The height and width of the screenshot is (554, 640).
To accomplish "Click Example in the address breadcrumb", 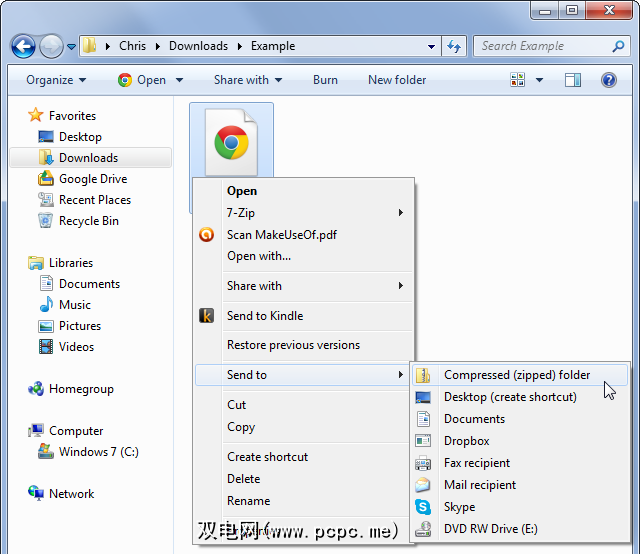I will tap(273, 46).
